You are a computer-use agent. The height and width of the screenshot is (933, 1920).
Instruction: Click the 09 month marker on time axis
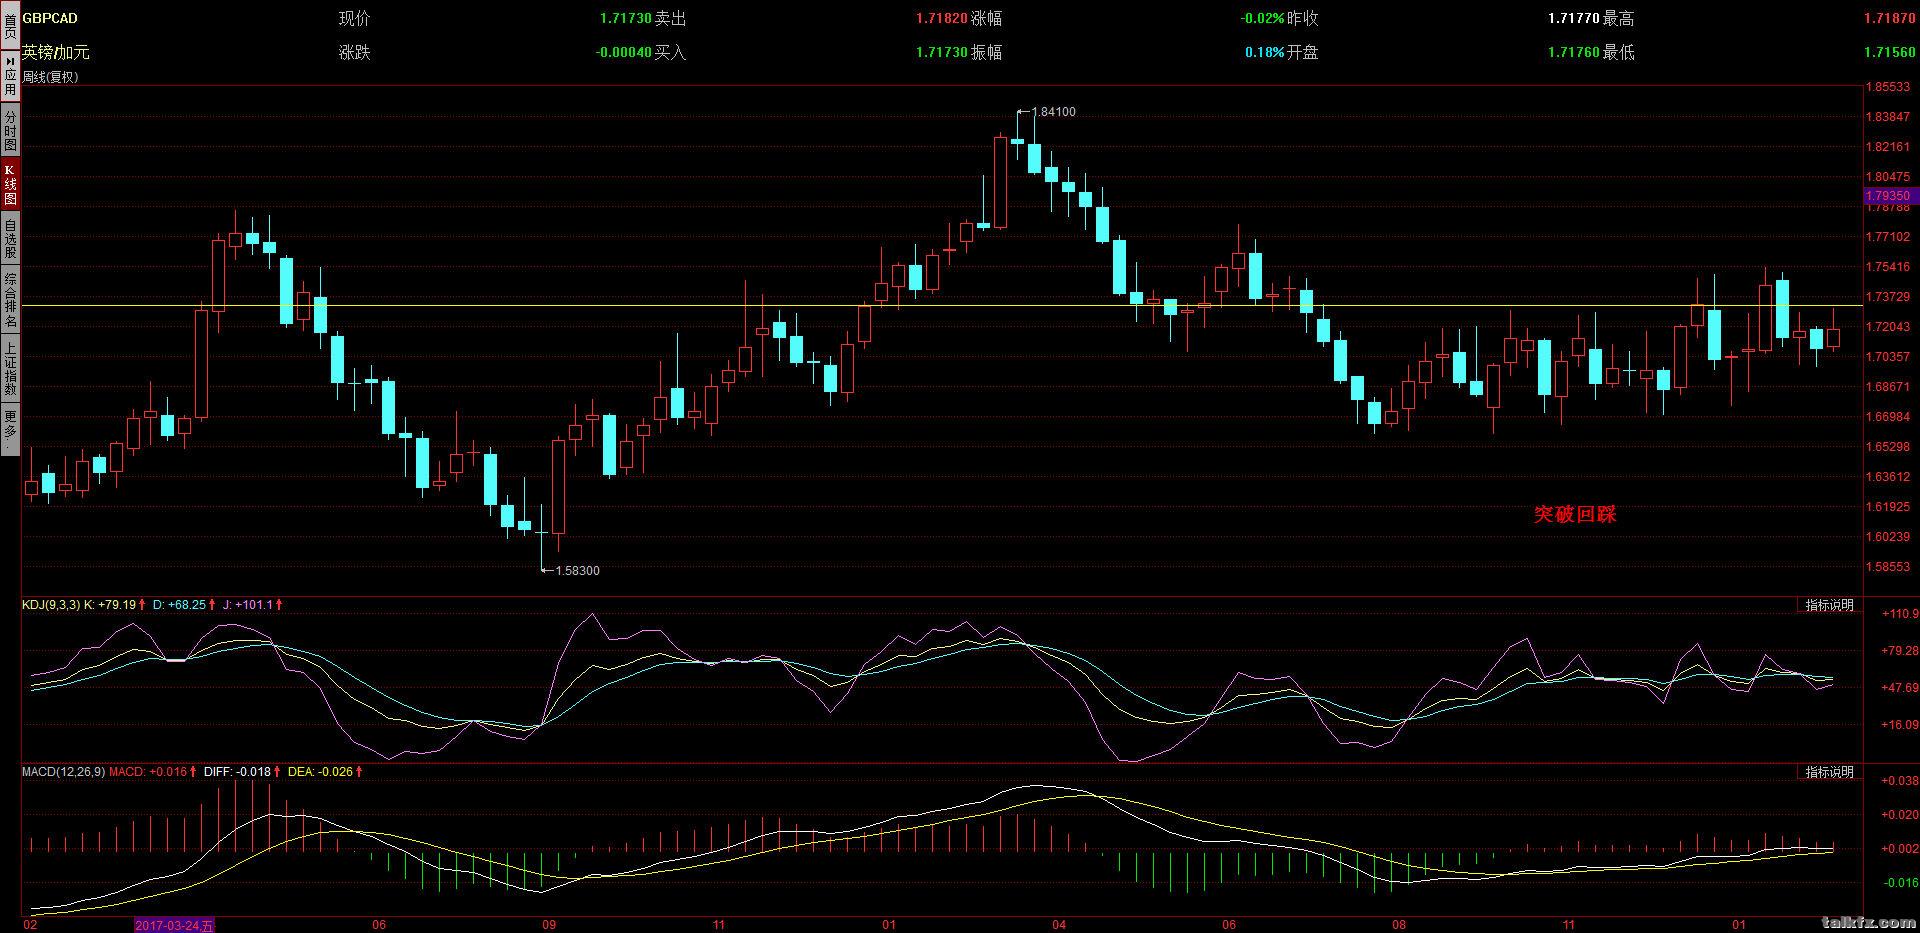[549, 925]
